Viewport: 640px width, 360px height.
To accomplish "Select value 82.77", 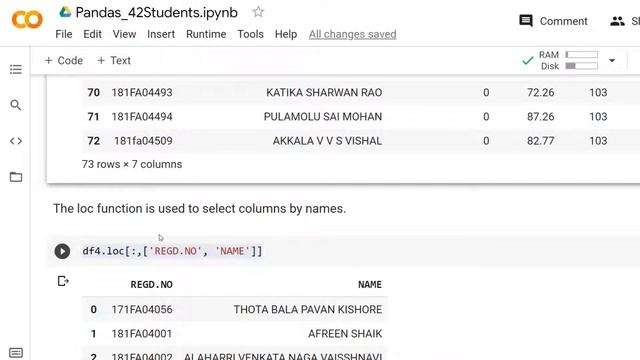I will tap(540, 141).
